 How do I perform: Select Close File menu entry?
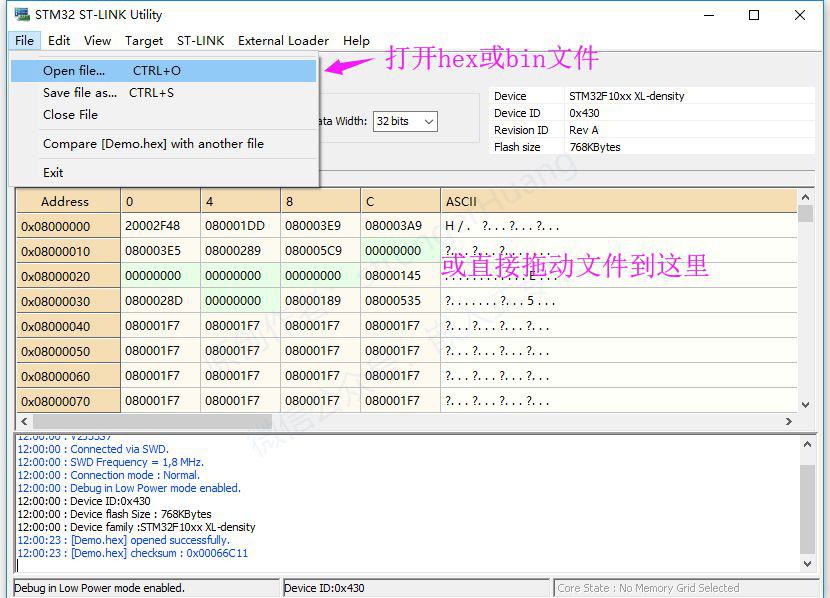pos(164,115)
